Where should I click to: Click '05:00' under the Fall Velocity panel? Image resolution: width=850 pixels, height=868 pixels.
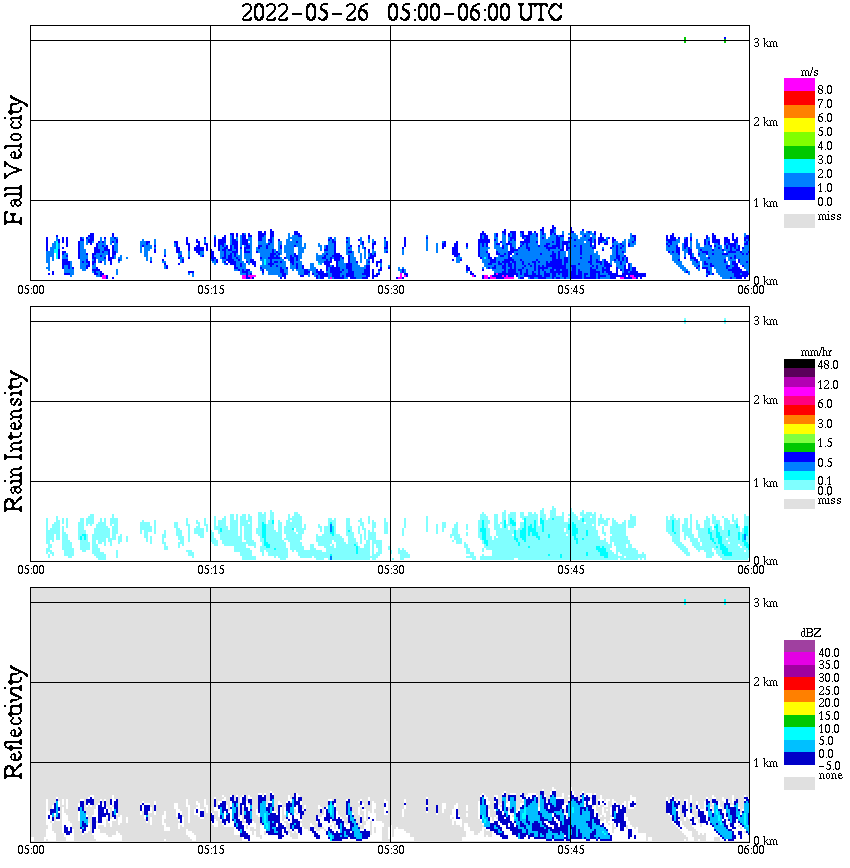pos(31,290)
